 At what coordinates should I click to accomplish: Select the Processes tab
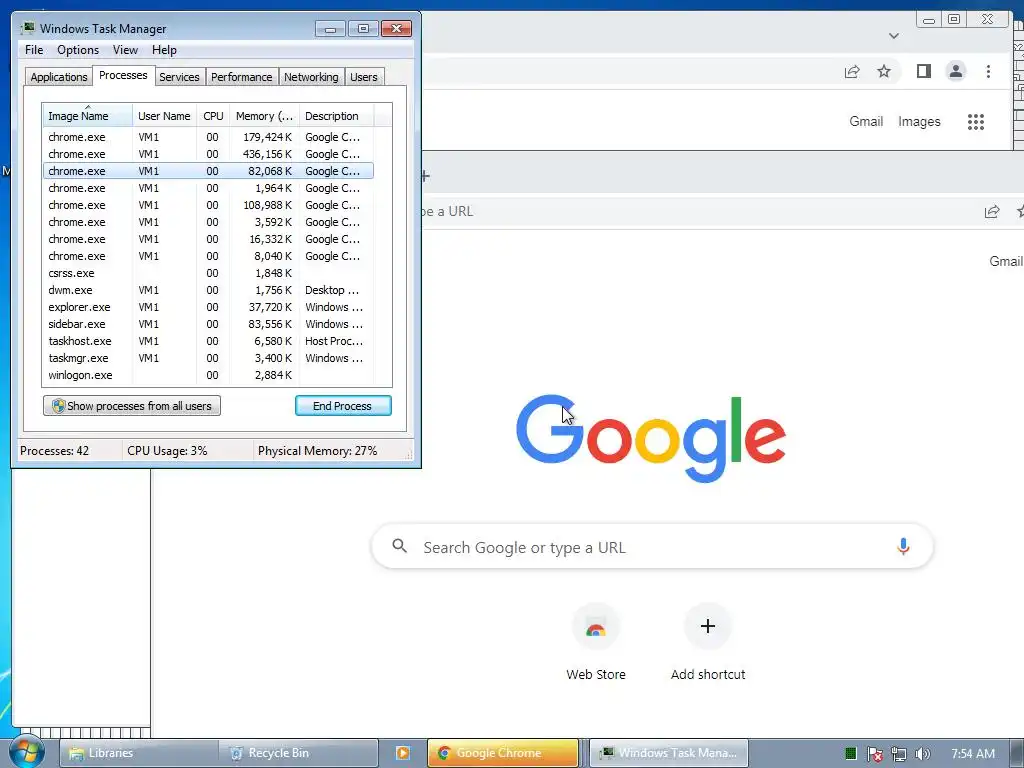(123, 75)
